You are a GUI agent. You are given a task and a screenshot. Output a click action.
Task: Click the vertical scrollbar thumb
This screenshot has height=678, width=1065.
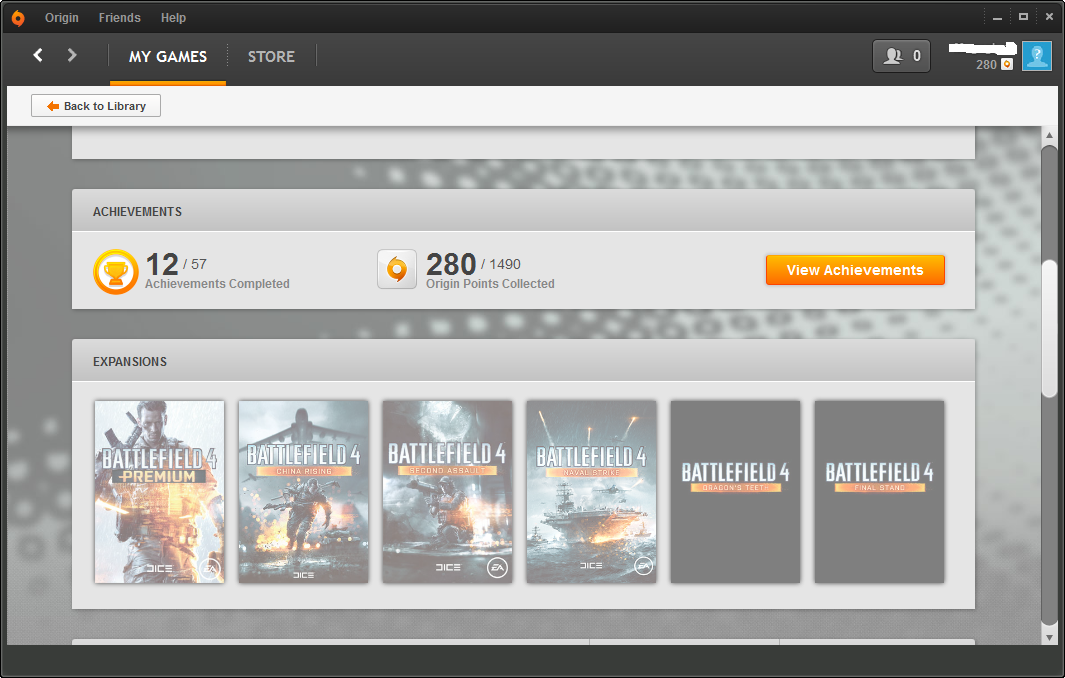[x=1049, y=329]
